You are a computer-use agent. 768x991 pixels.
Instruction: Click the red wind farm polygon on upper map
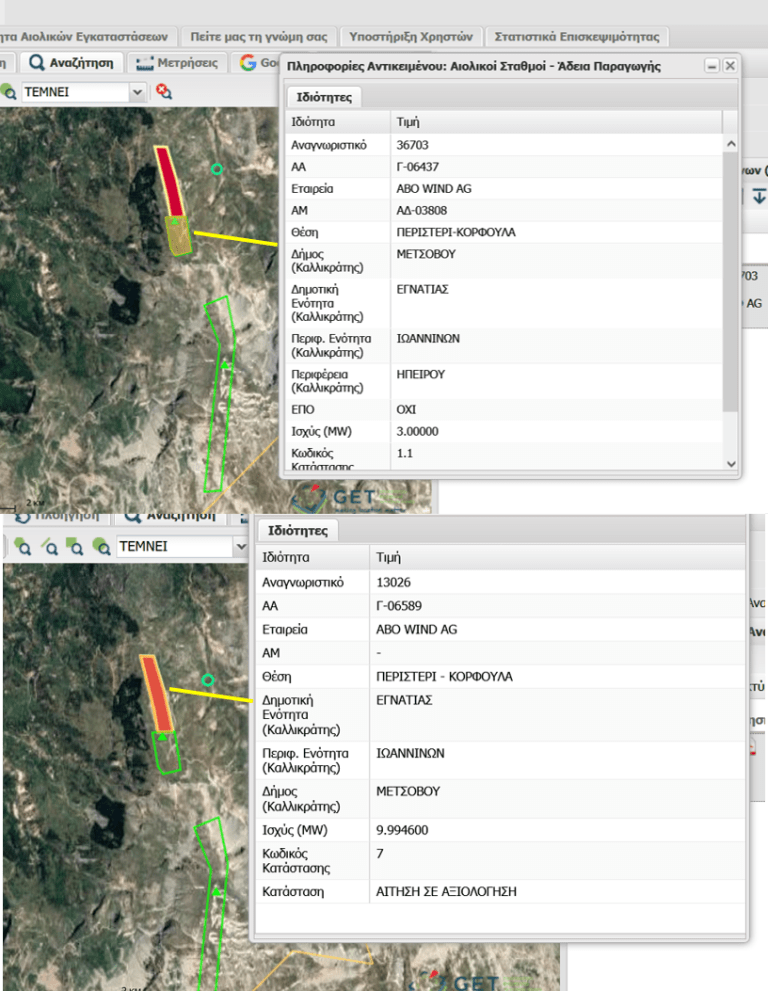169,182
